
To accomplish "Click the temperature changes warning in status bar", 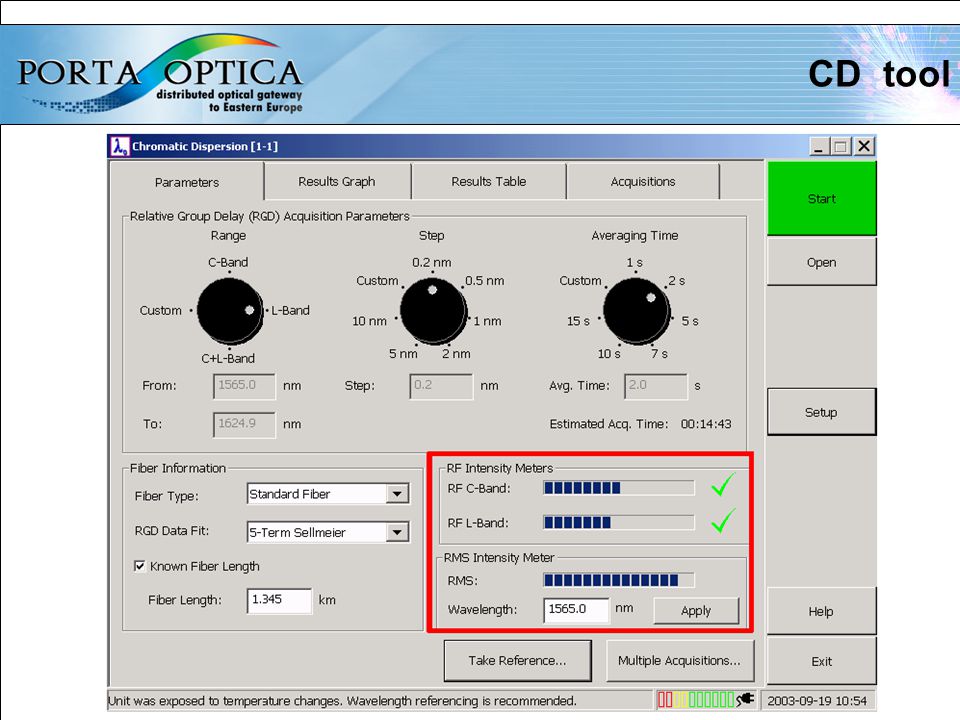I will pyautogui.click(x=342, y=700).
